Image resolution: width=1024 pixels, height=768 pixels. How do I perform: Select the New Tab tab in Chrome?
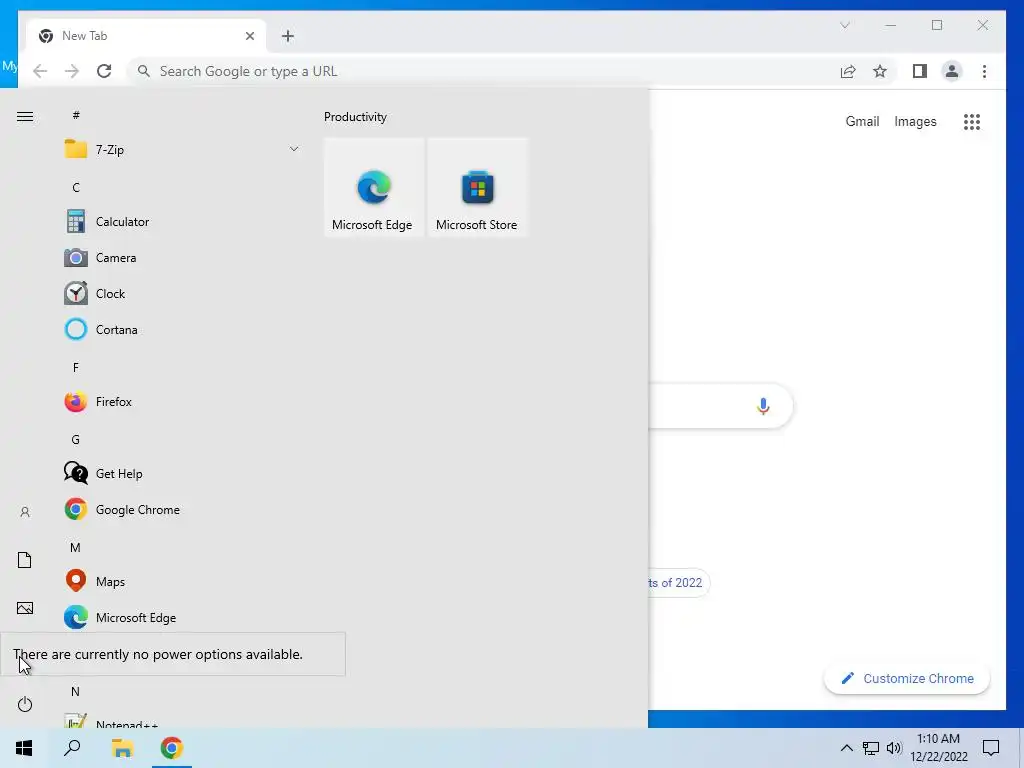coord(146,36)
